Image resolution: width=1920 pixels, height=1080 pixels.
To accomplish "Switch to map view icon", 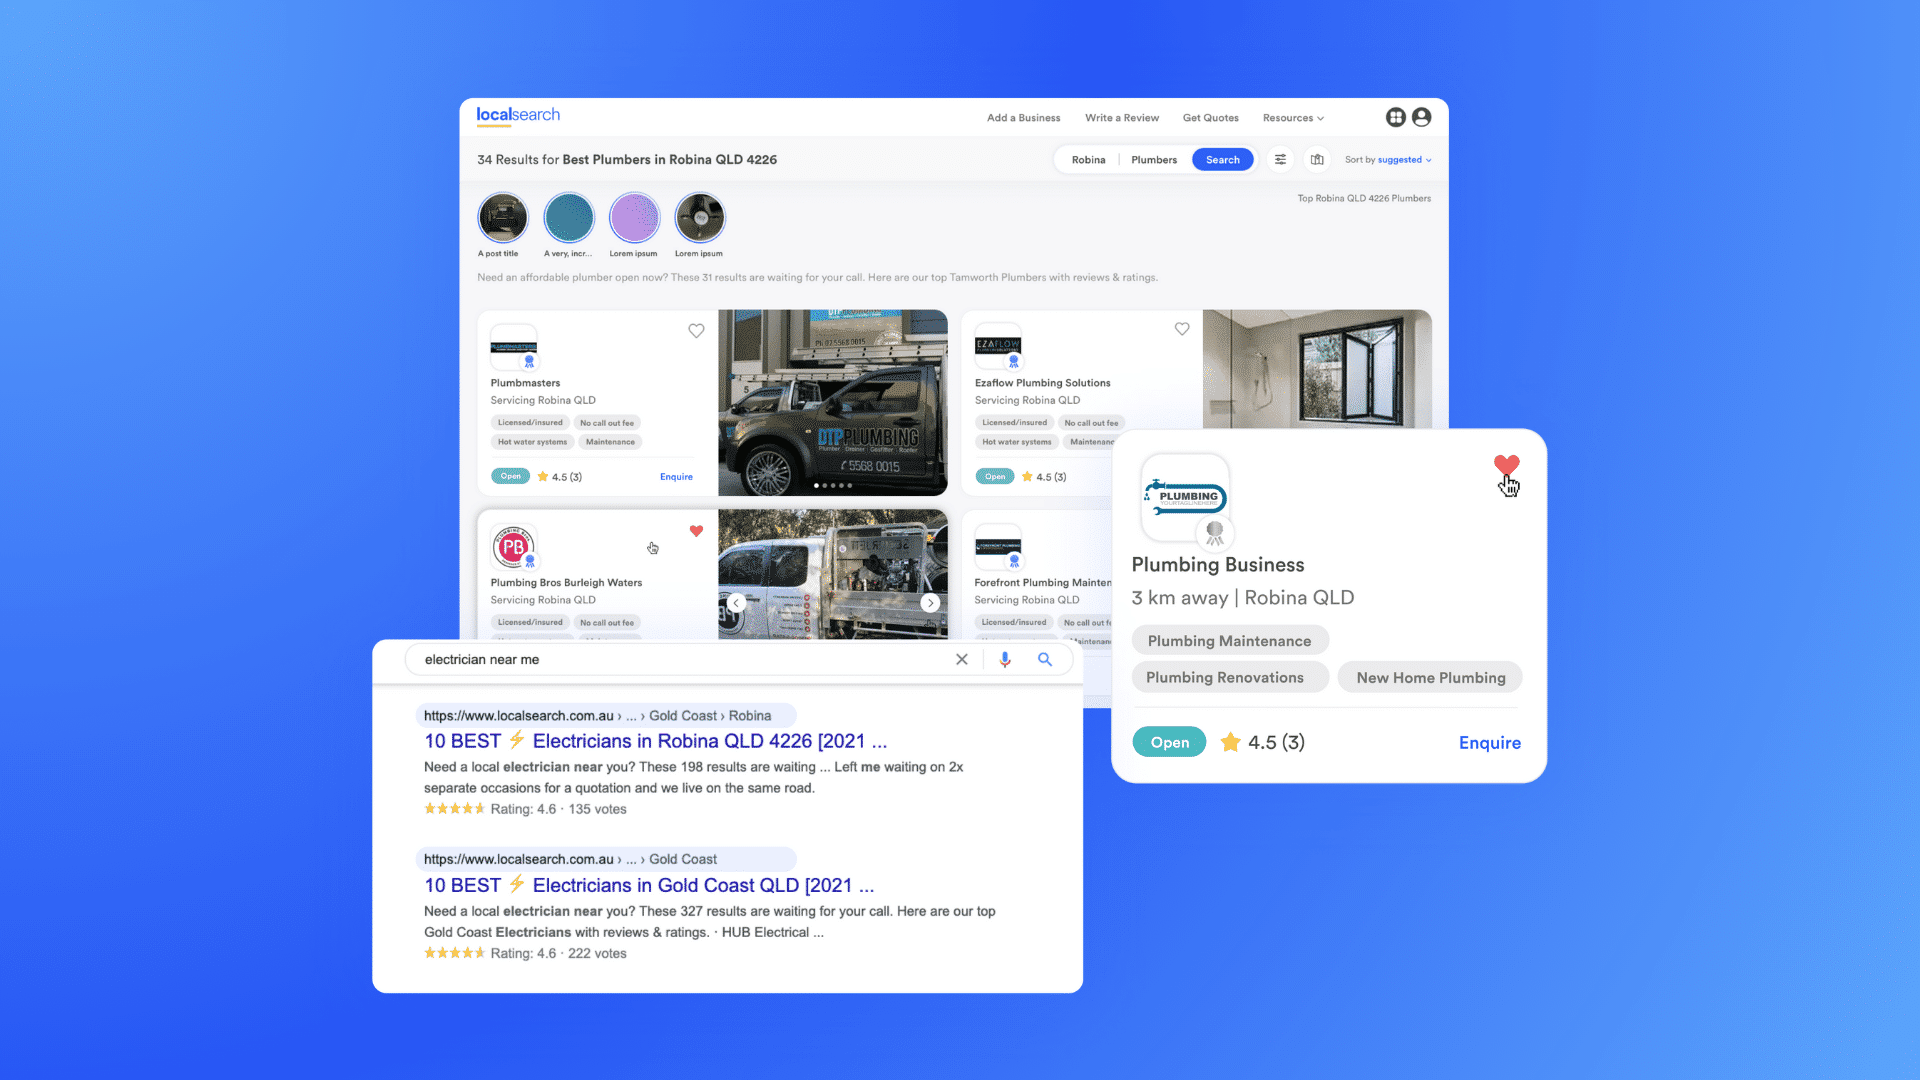I will [x=1317, y=160].
